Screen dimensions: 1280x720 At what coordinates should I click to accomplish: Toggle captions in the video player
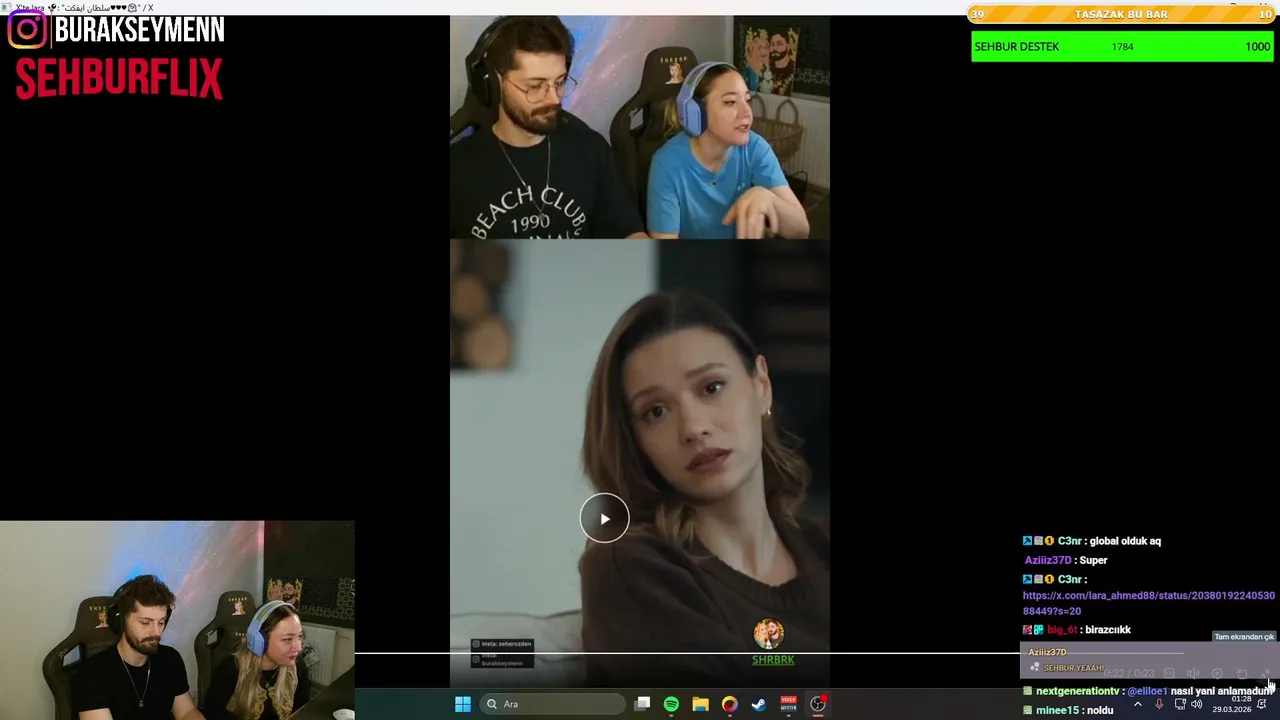tap(1169, 674)
